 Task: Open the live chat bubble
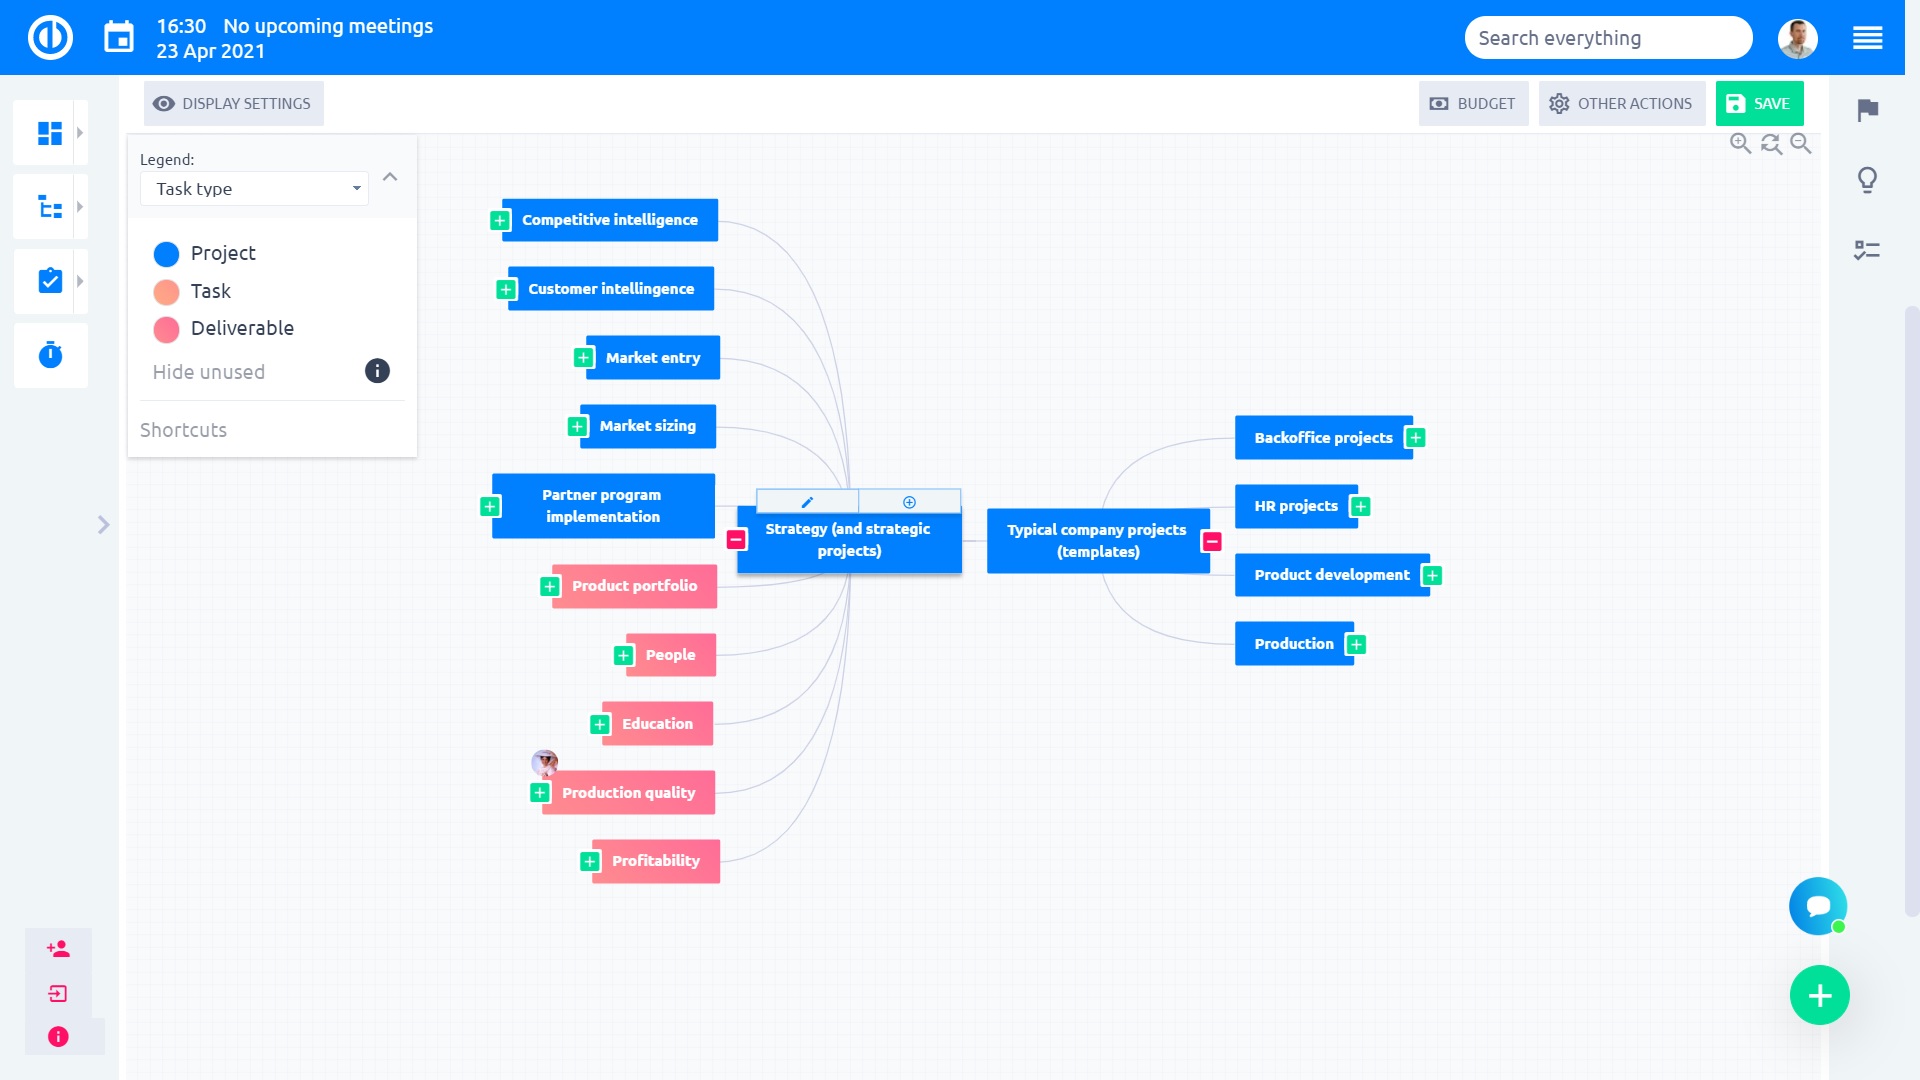(x=1817, y=906)
